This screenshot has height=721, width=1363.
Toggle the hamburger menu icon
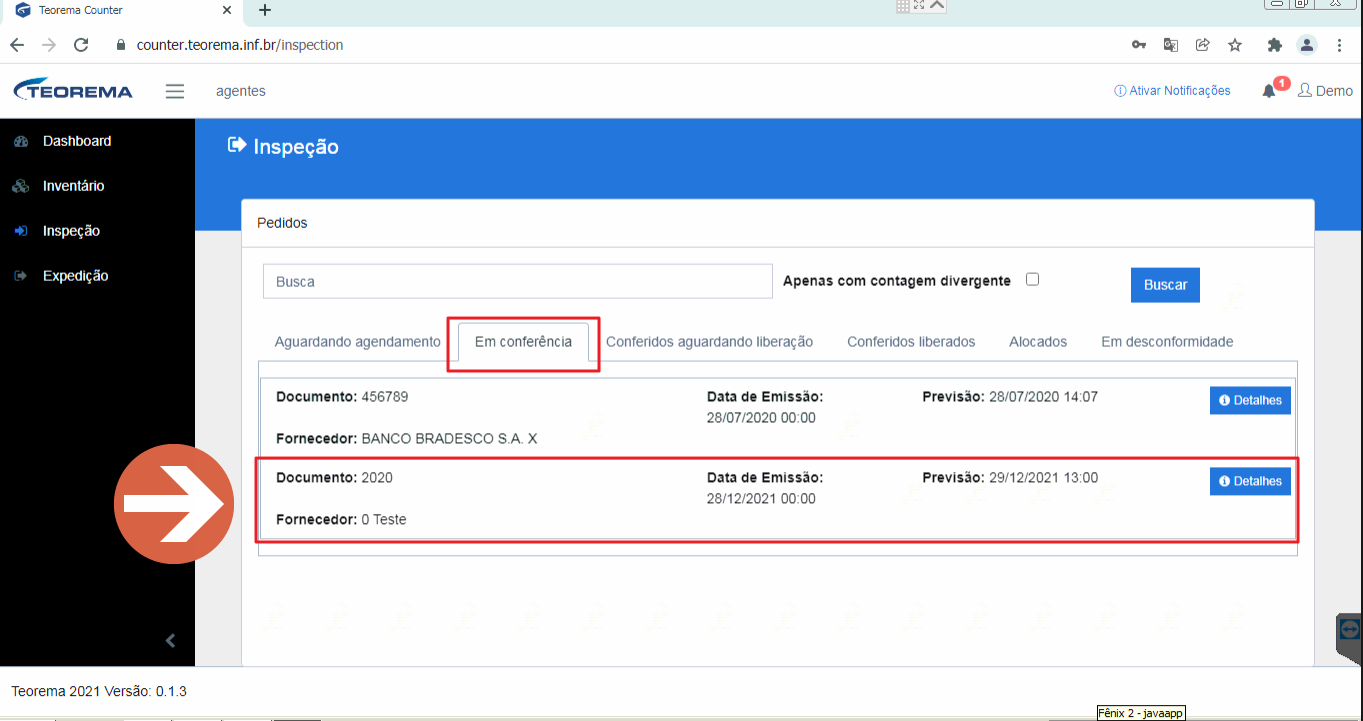[175, 91]
